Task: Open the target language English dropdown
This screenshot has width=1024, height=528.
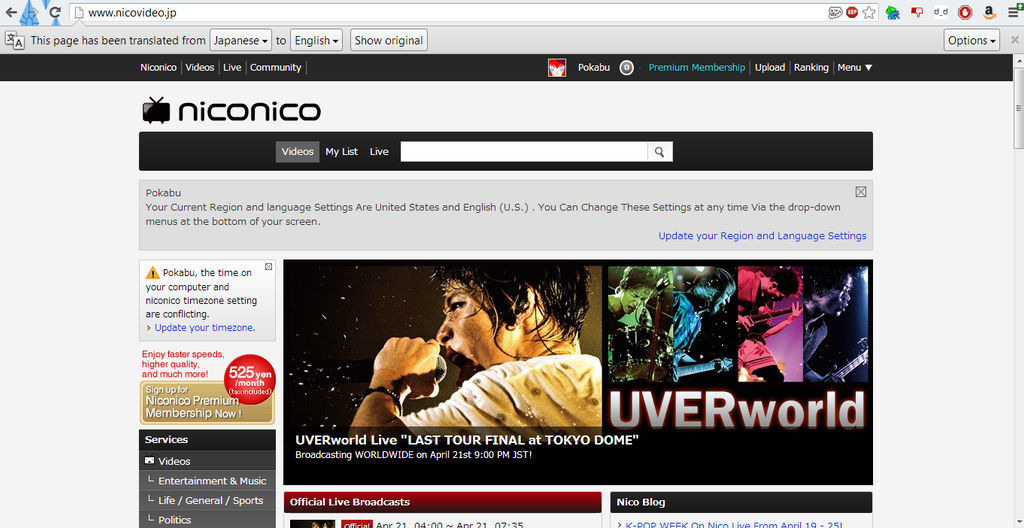Action: [x=316, y=41]
